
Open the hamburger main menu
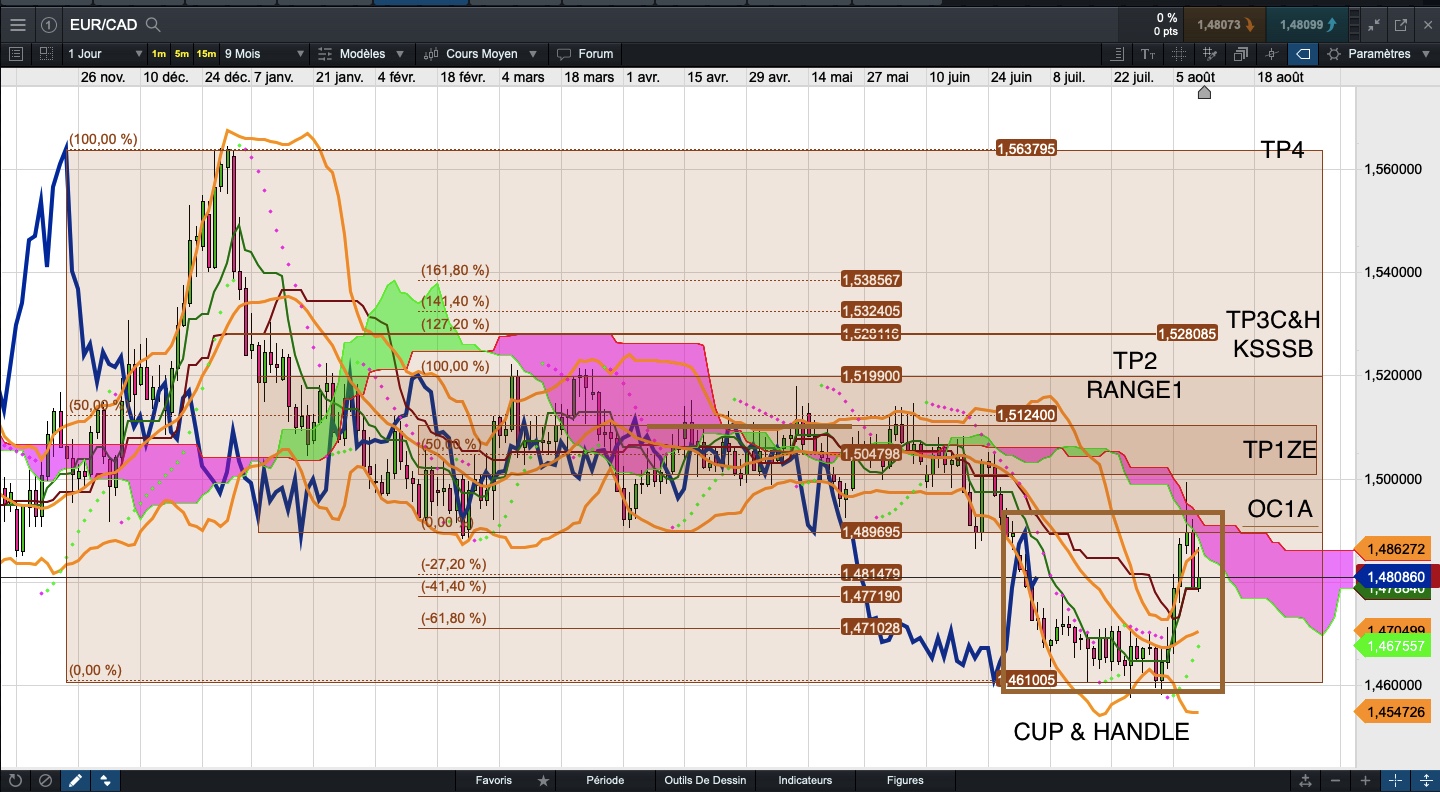point(17,24)
